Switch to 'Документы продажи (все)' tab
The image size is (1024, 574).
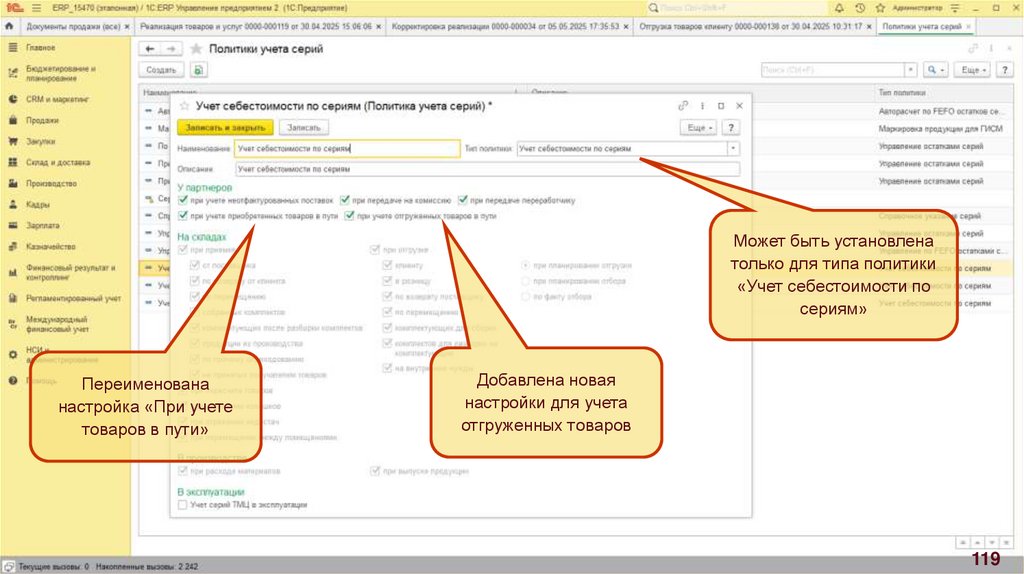coord(72,27)
